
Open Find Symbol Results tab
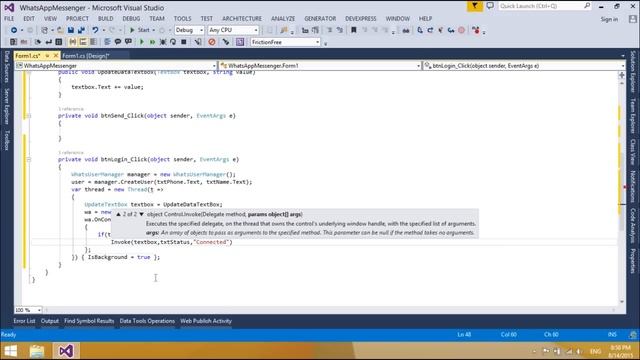pyautogui.click(x=89, y=321)
